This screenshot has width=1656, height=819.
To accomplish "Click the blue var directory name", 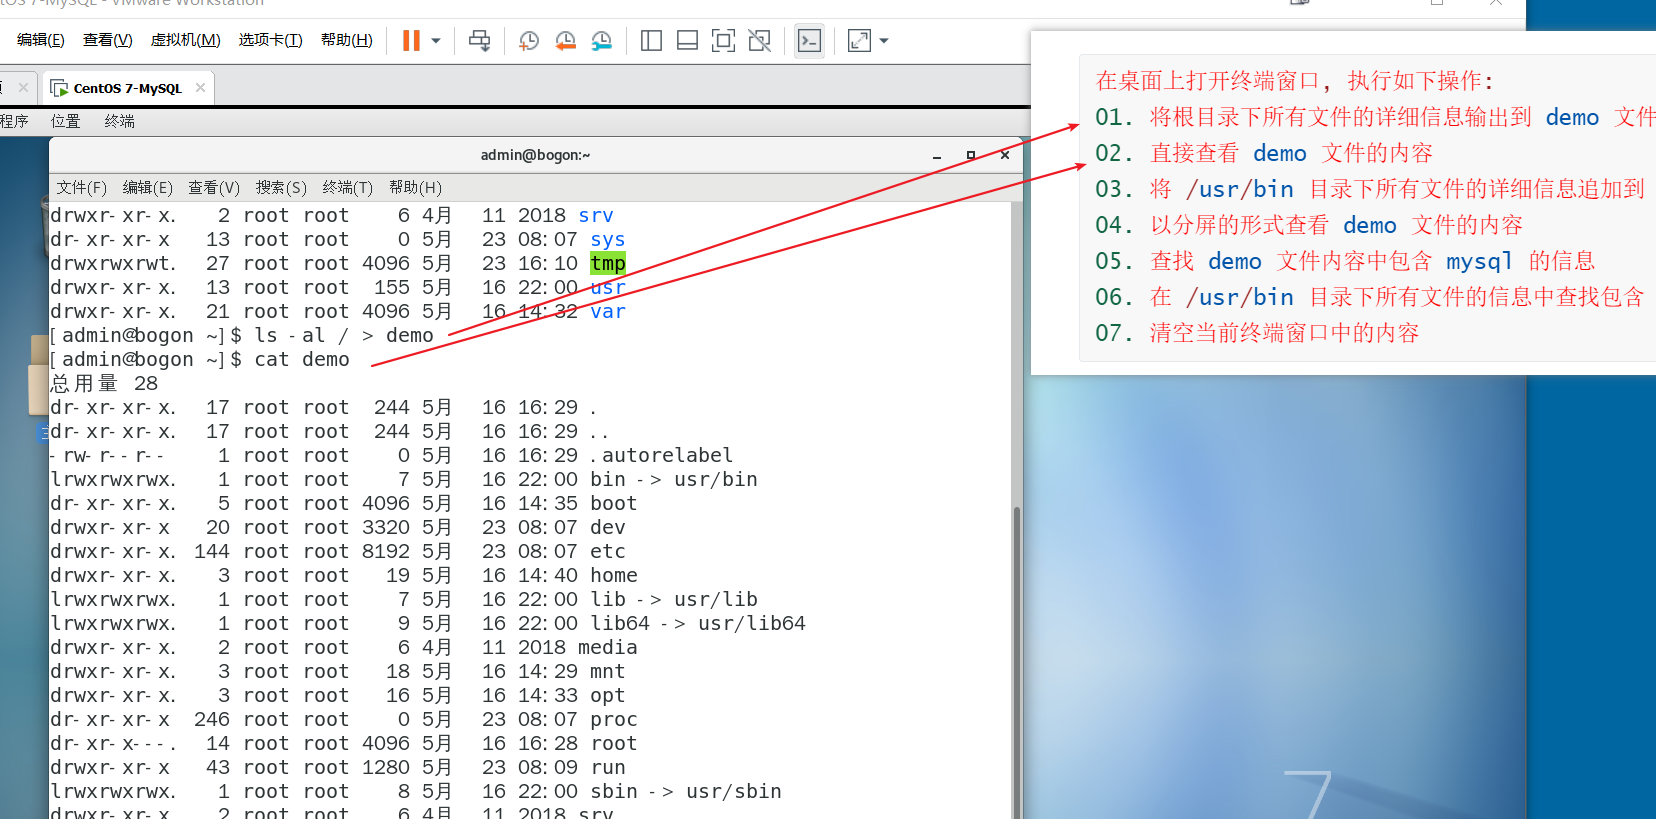I will [608, 312].
